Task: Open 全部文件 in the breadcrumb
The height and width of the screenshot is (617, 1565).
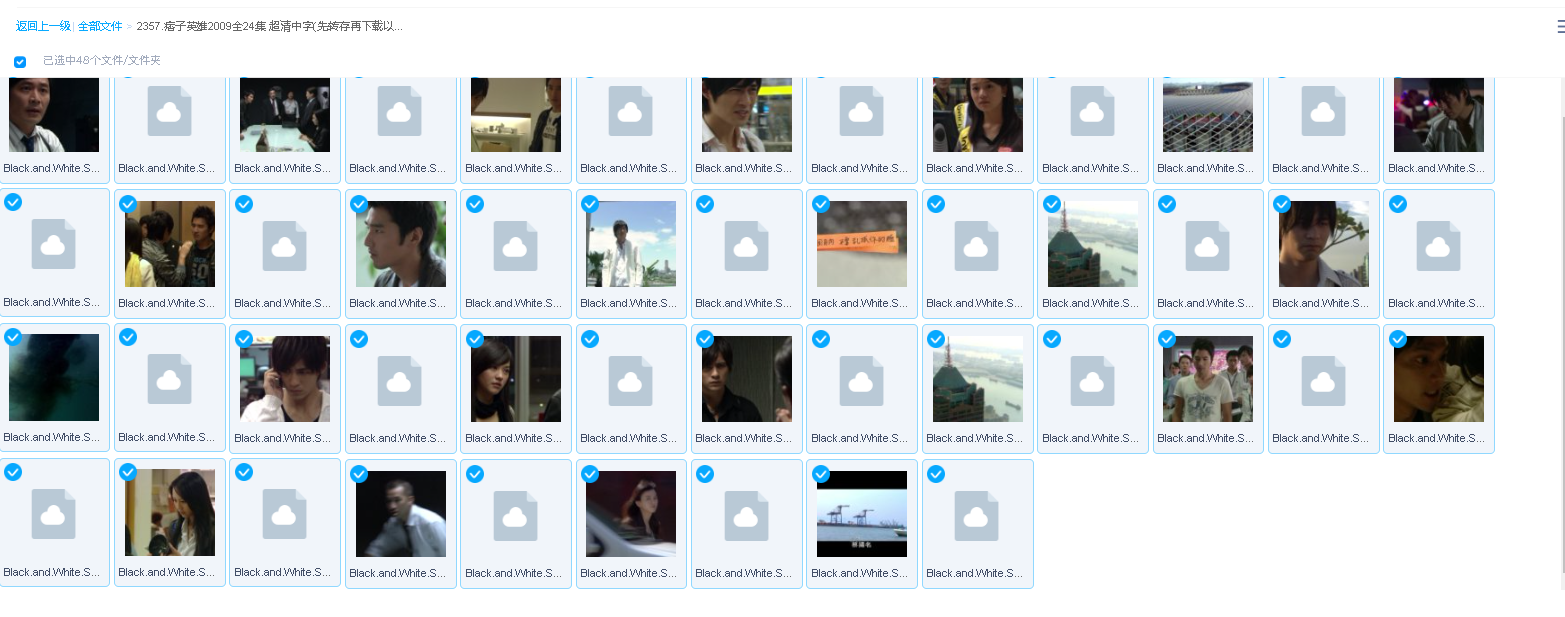Action: (x=100, y=27)
